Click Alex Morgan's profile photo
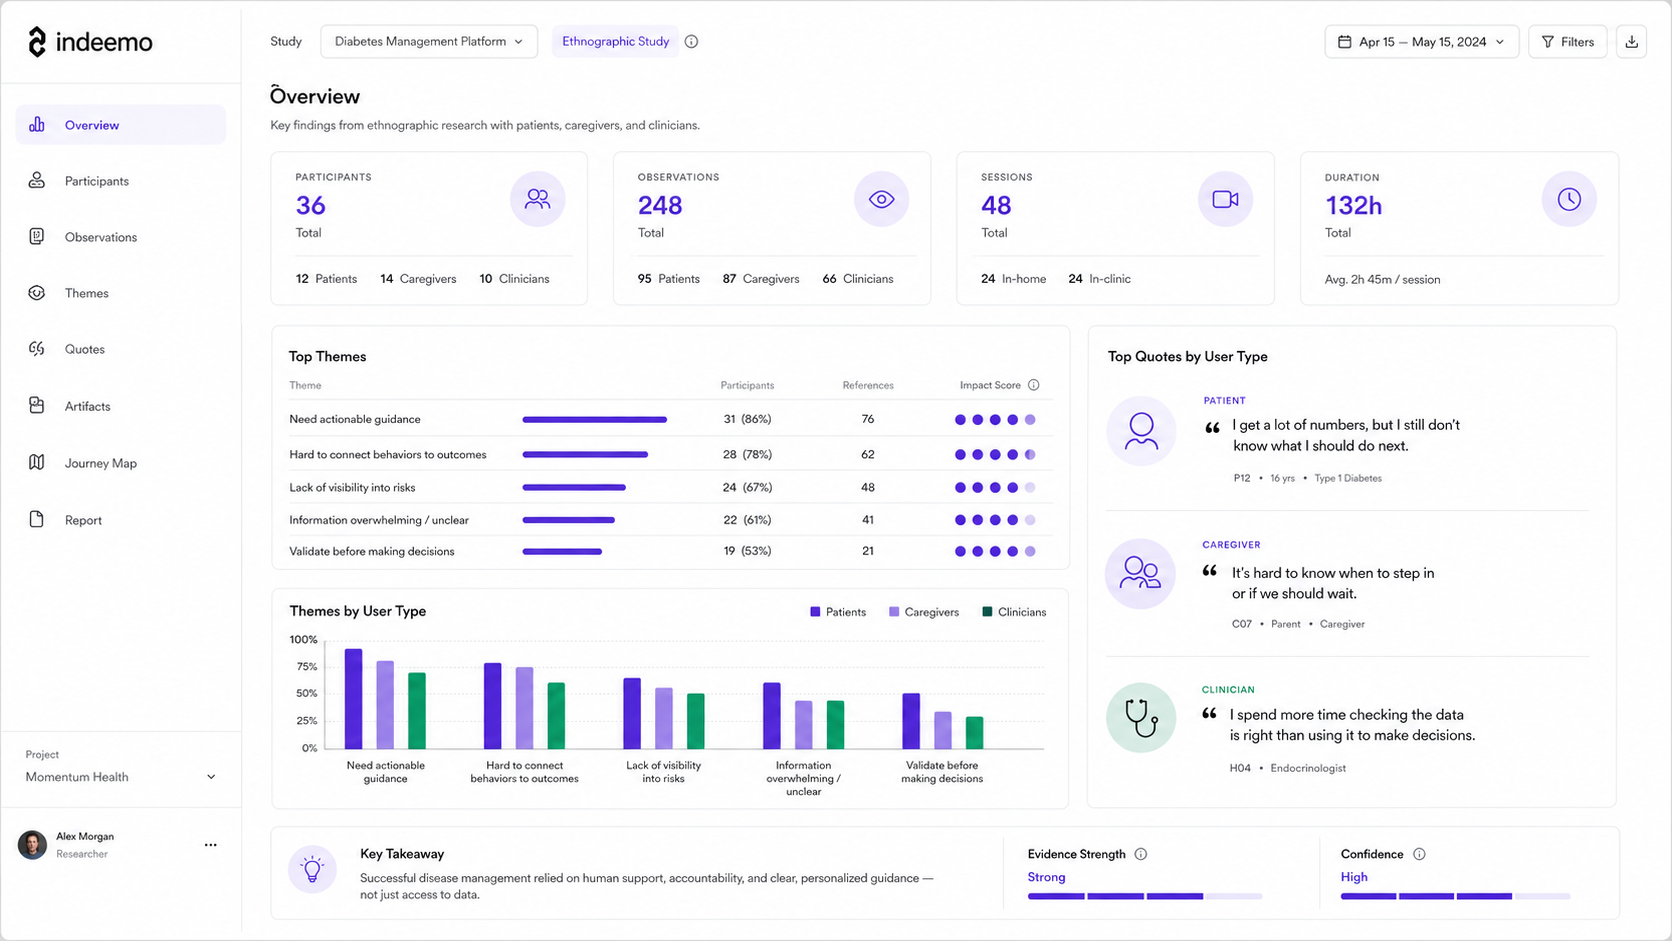The width and height of the screenshot is (1672, 941). (x=32, y=845)
